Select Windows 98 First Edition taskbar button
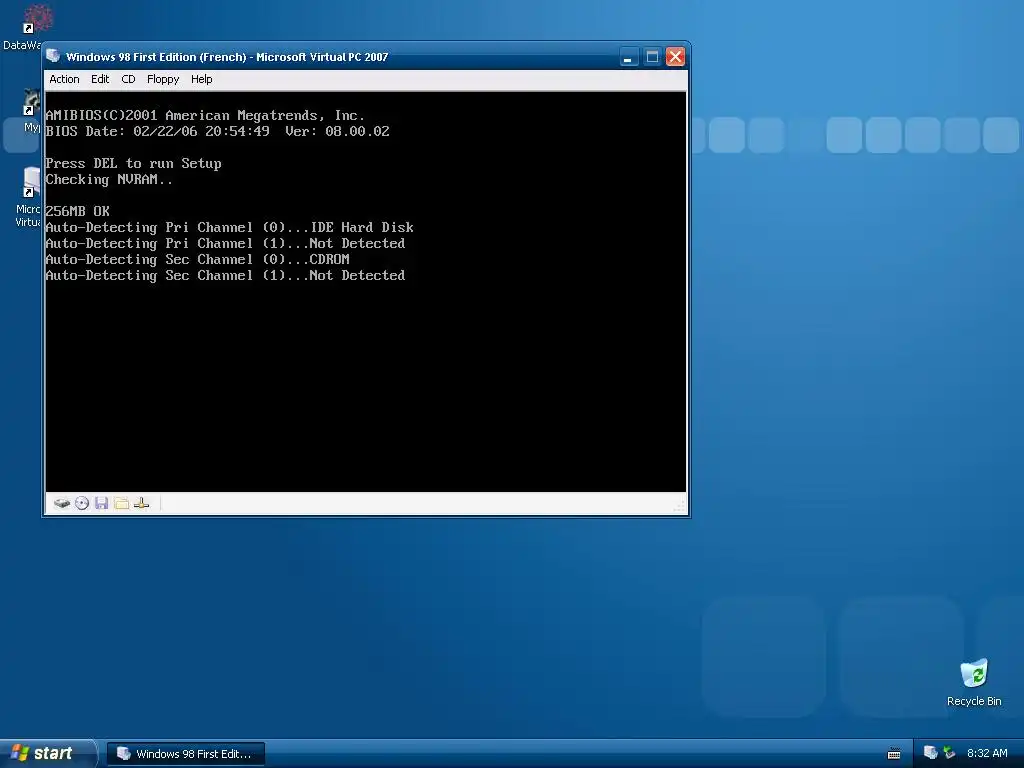 point(185,754)
